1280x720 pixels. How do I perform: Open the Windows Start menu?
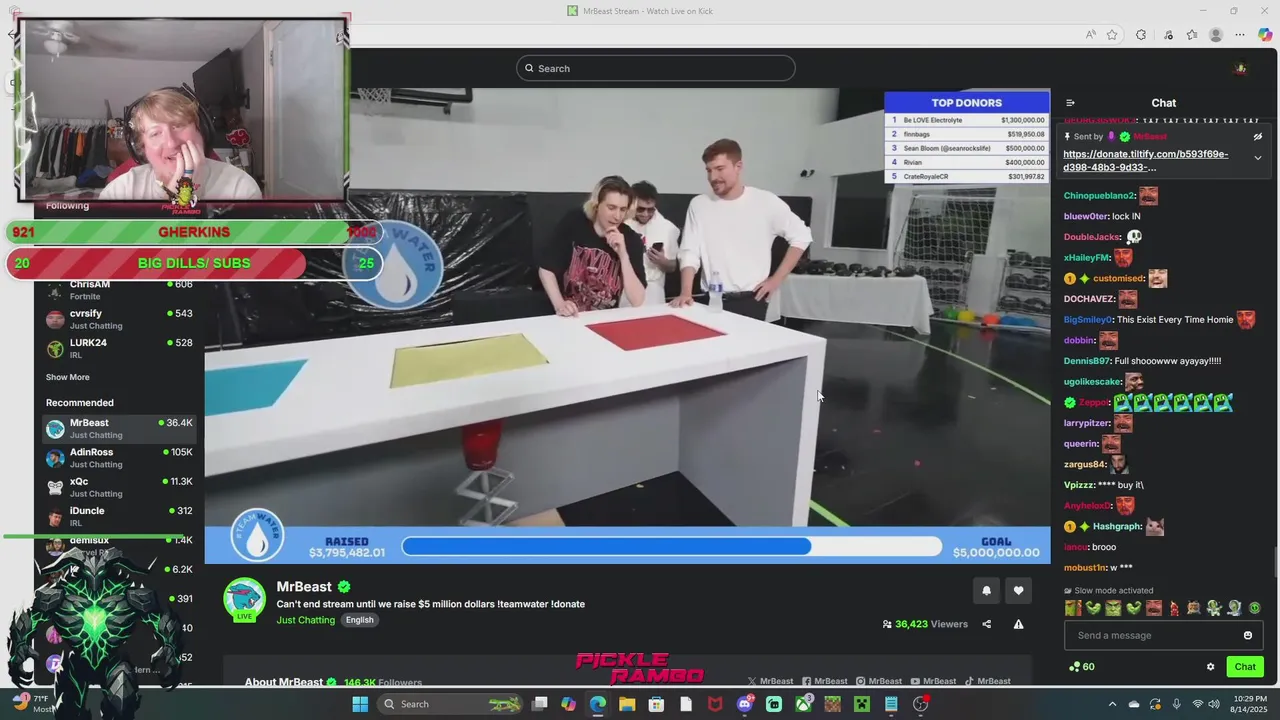point(360,704)
